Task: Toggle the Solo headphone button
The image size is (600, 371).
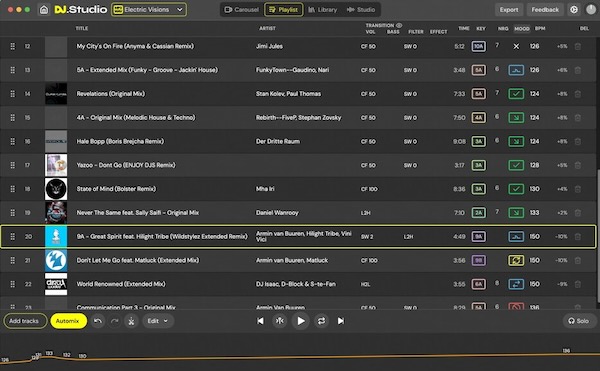Action: (579, 321)
